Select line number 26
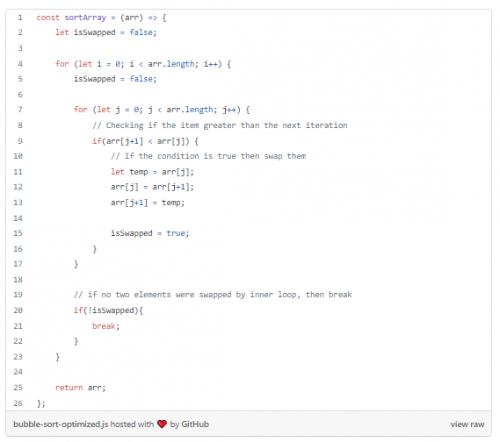Screen dimensions: 500x442 18,403
